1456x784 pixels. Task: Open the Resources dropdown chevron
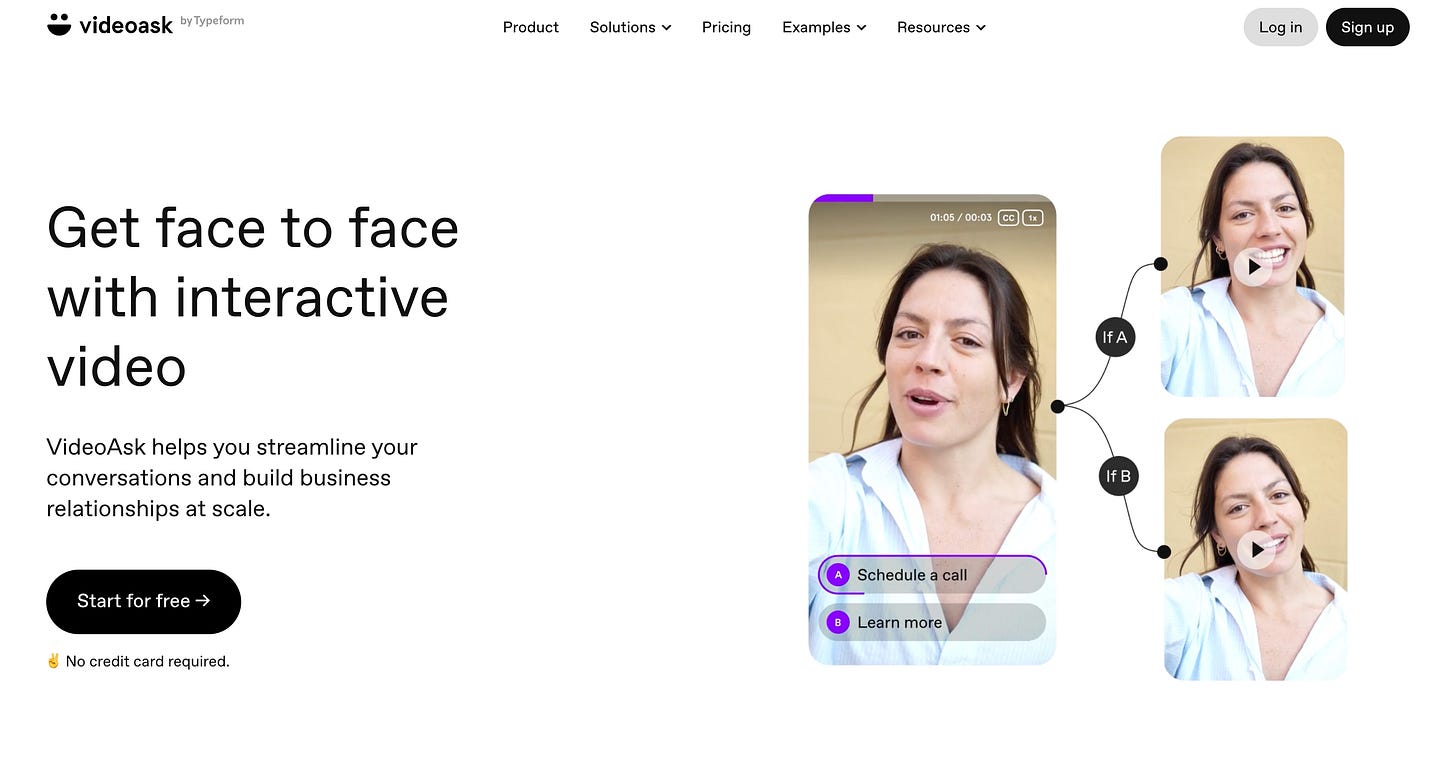(981, 28)
